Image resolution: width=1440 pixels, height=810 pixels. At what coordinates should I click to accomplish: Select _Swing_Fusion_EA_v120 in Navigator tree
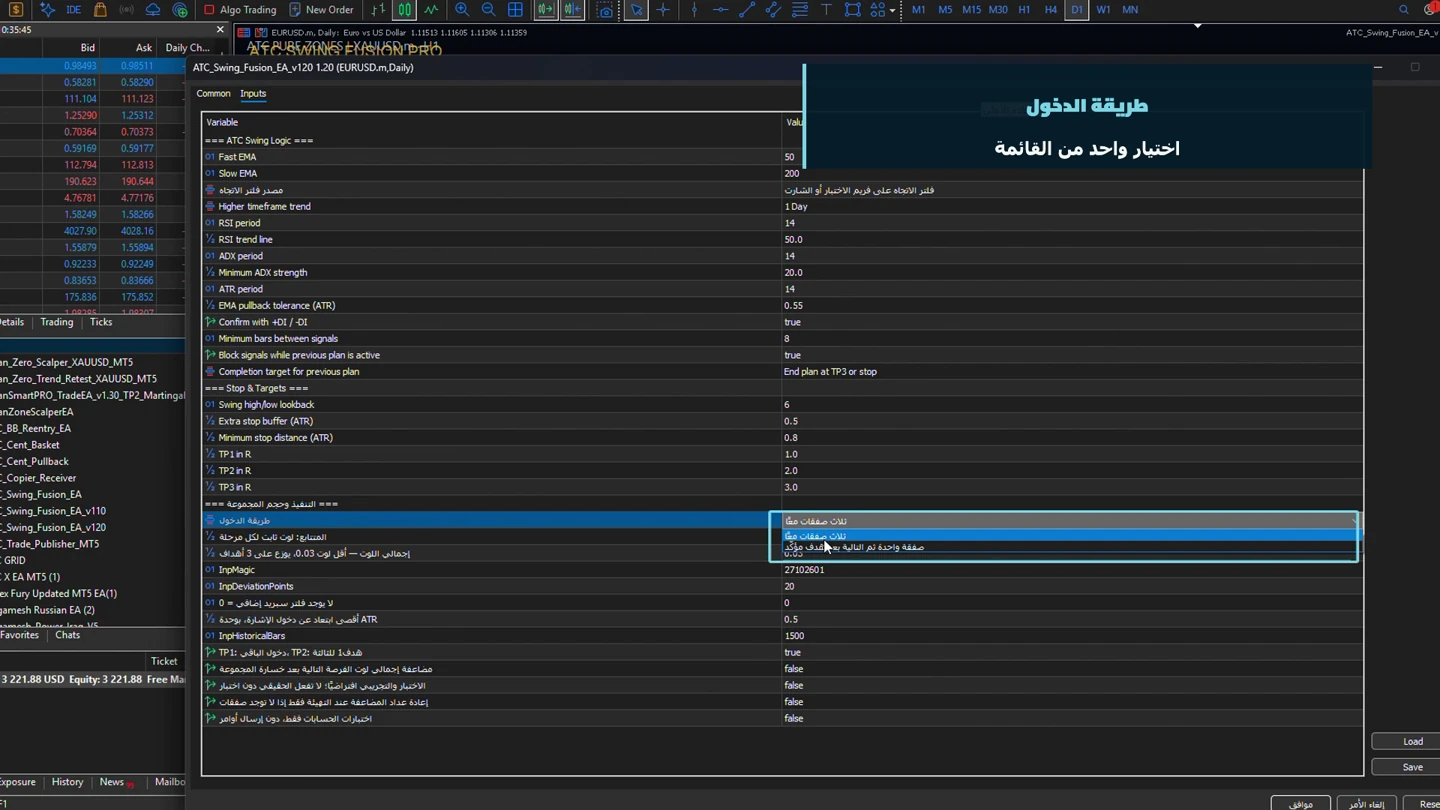click(x=55, y=527)
